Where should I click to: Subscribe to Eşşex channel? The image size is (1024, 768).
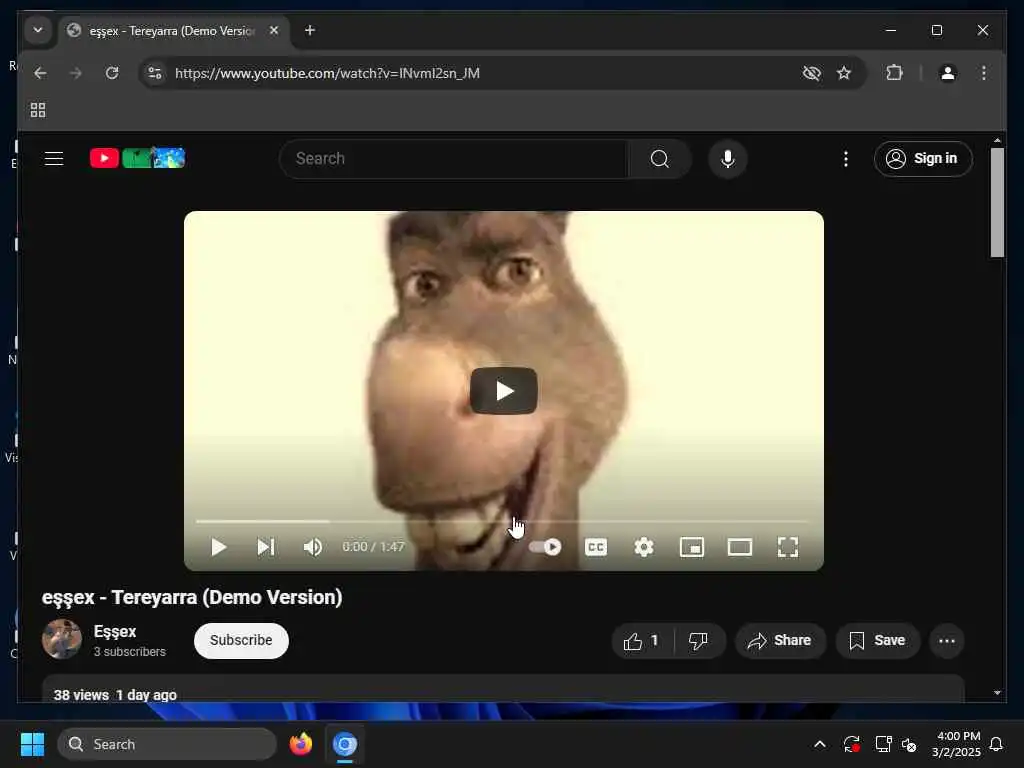(x=241, y=640)
